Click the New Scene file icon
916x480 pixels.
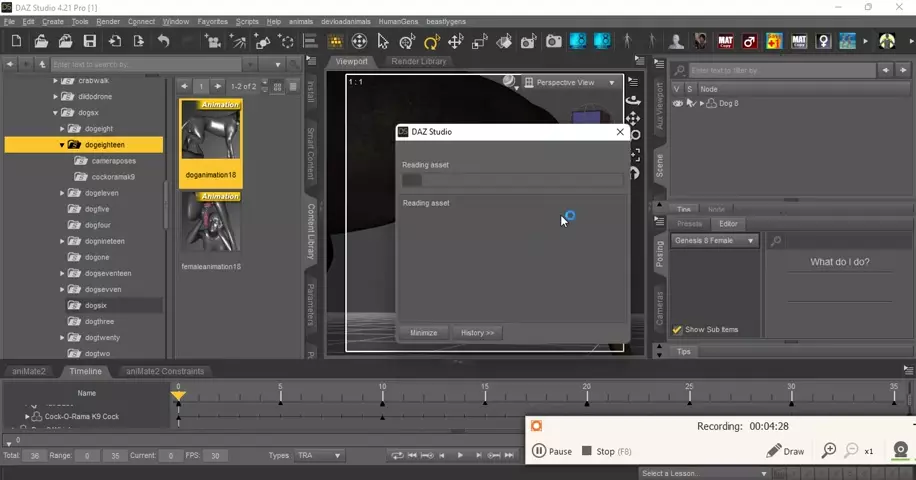pos(16,41)
